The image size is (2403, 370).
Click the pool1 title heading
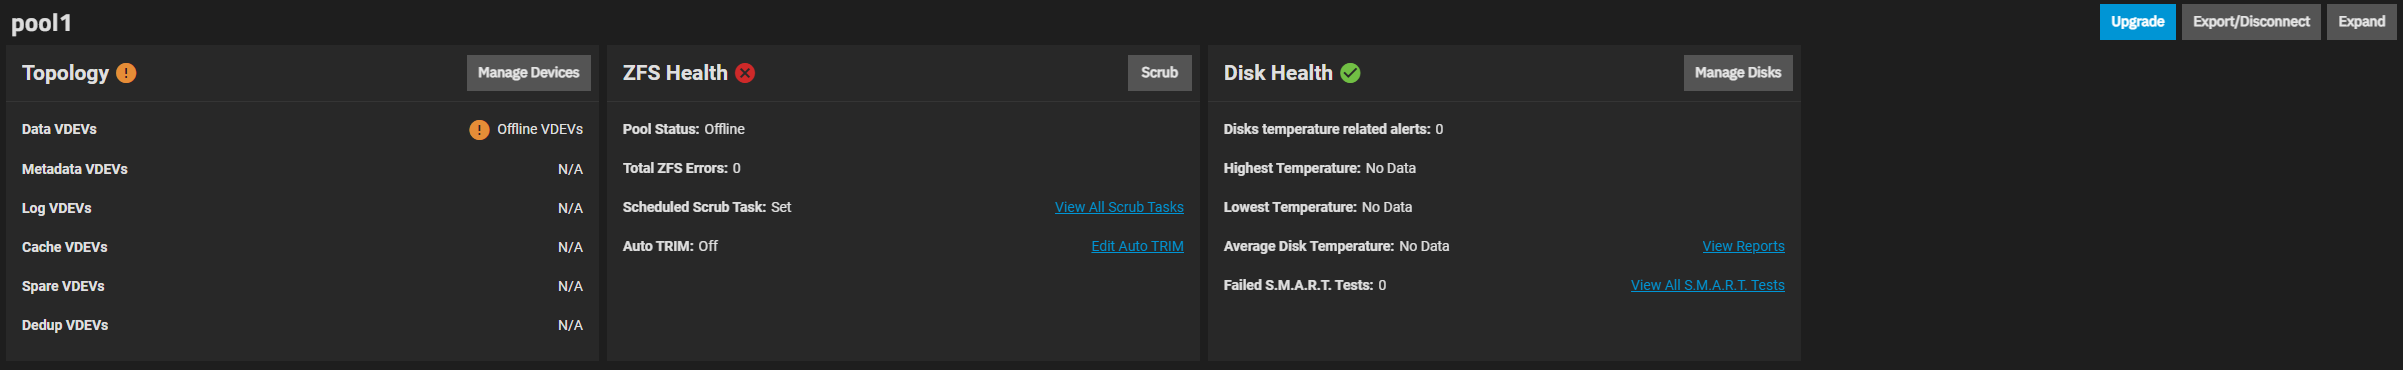(x=41, y=23)
